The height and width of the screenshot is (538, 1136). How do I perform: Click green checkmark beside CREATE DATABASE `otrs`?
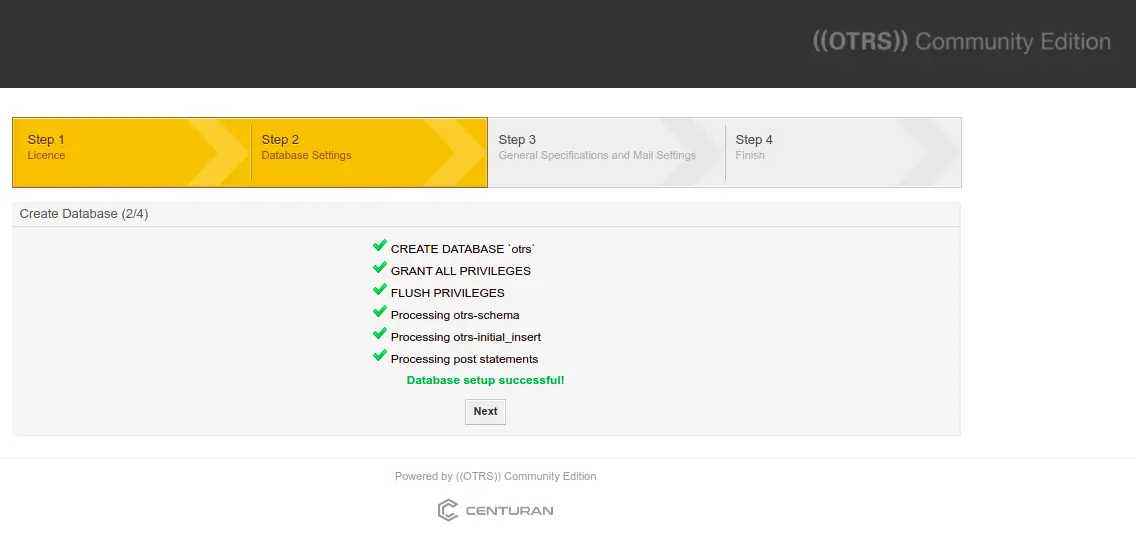pos(380,246)
